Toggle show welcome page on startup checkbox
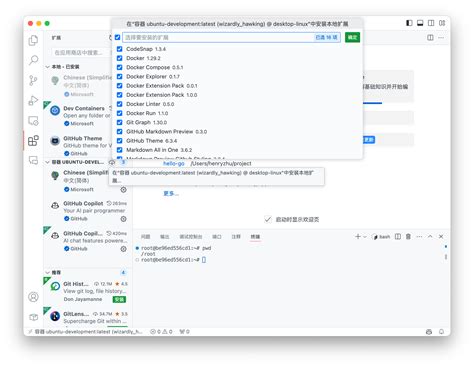 (268, 219)
